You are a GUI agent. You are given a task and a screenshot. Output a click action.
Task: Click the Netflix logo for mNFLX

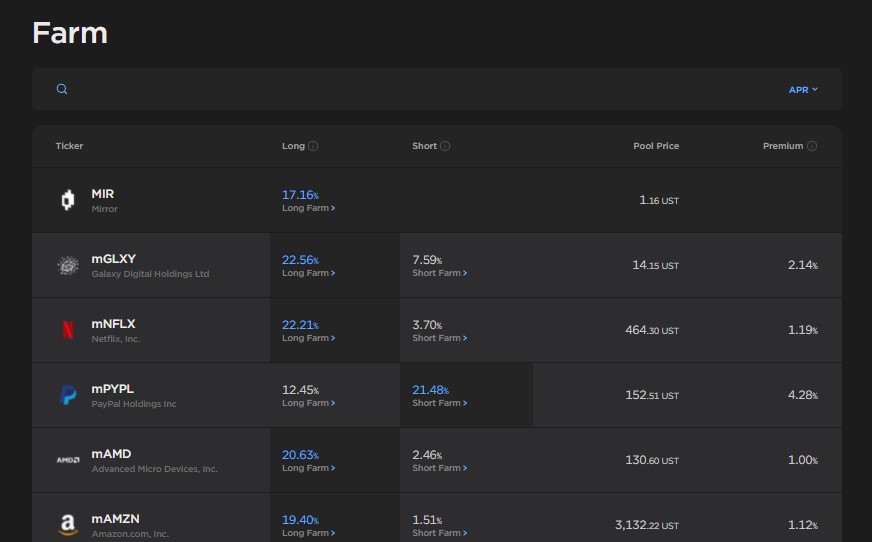coord(68,330)
